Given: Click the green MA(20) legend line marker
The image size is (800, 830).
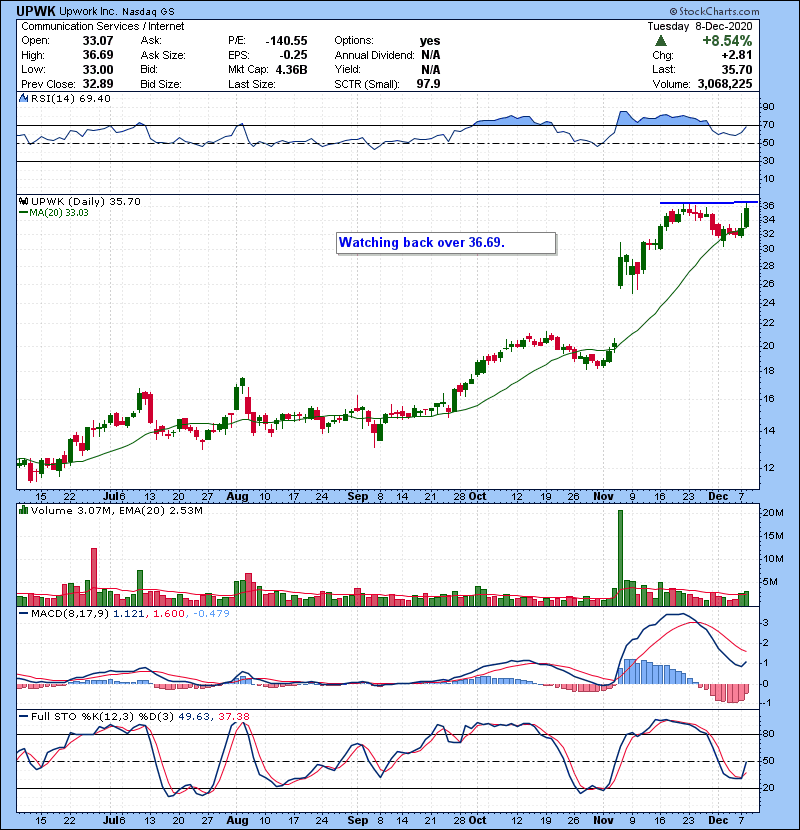Looking at the screenshot, I should tap(23, 213).
